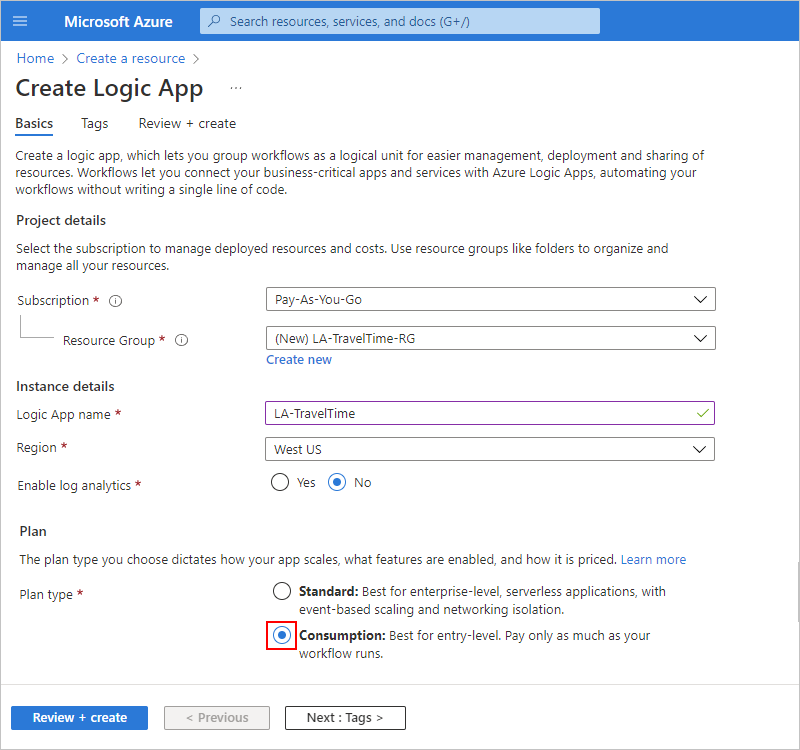
Task: Switch to the Tags tab
Action: [94, 123]
